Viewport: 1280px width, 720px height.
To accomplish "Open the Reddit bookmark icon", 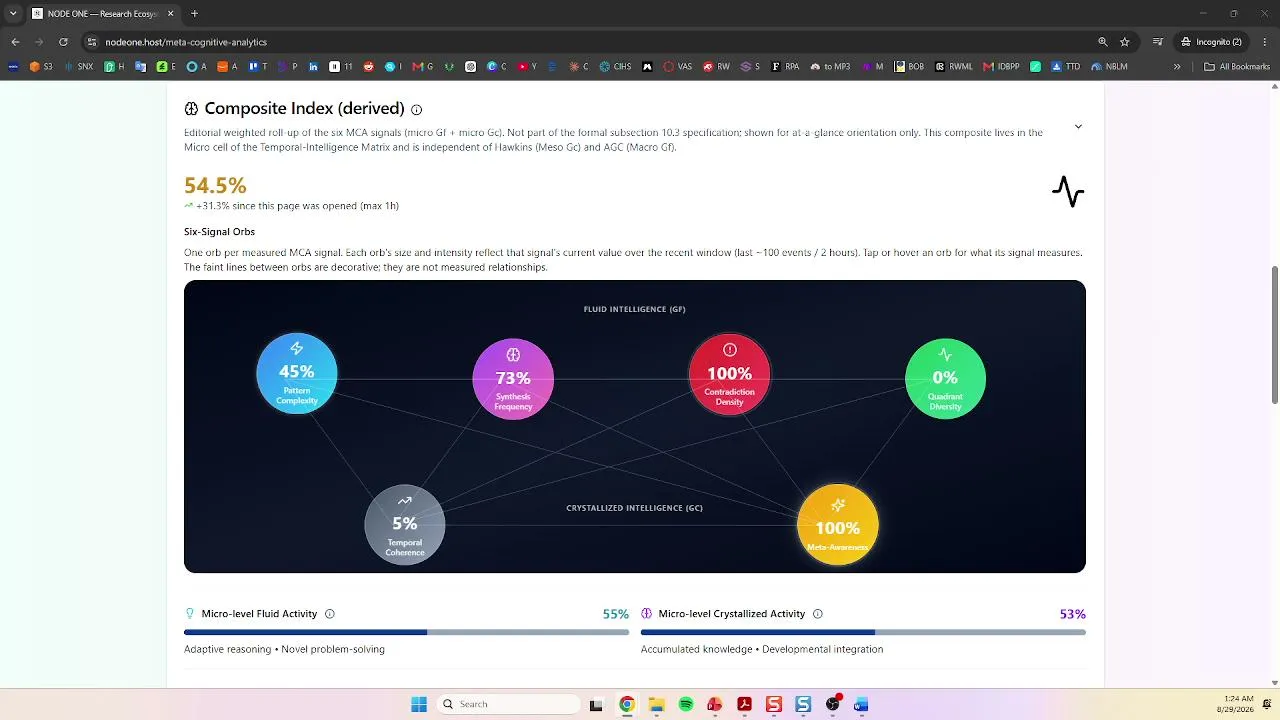I will [x=368, y=67].
